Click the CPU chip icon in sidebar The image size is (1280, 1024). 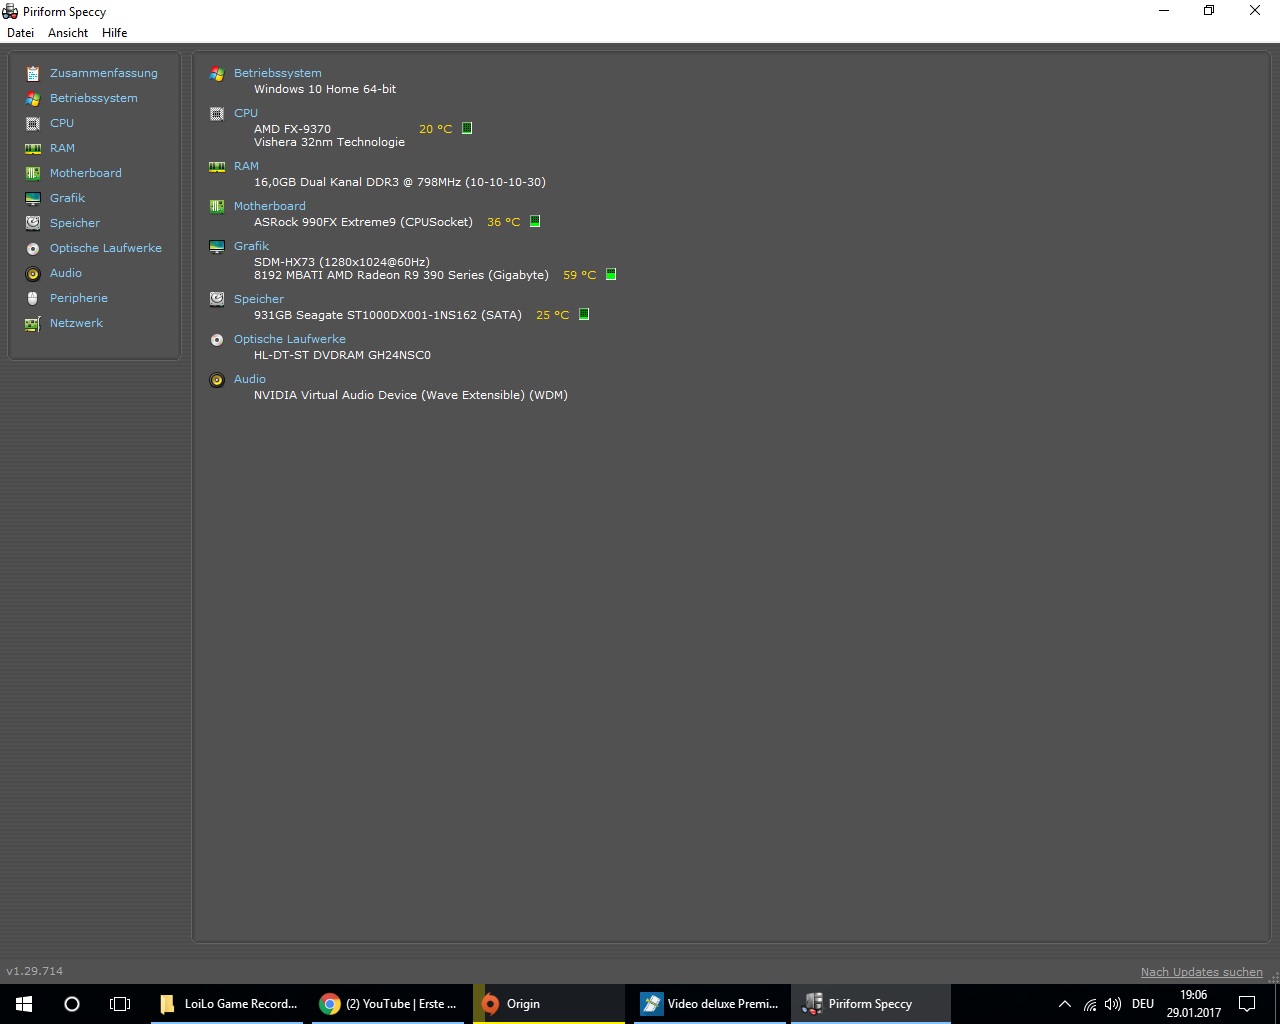point(33,123)
